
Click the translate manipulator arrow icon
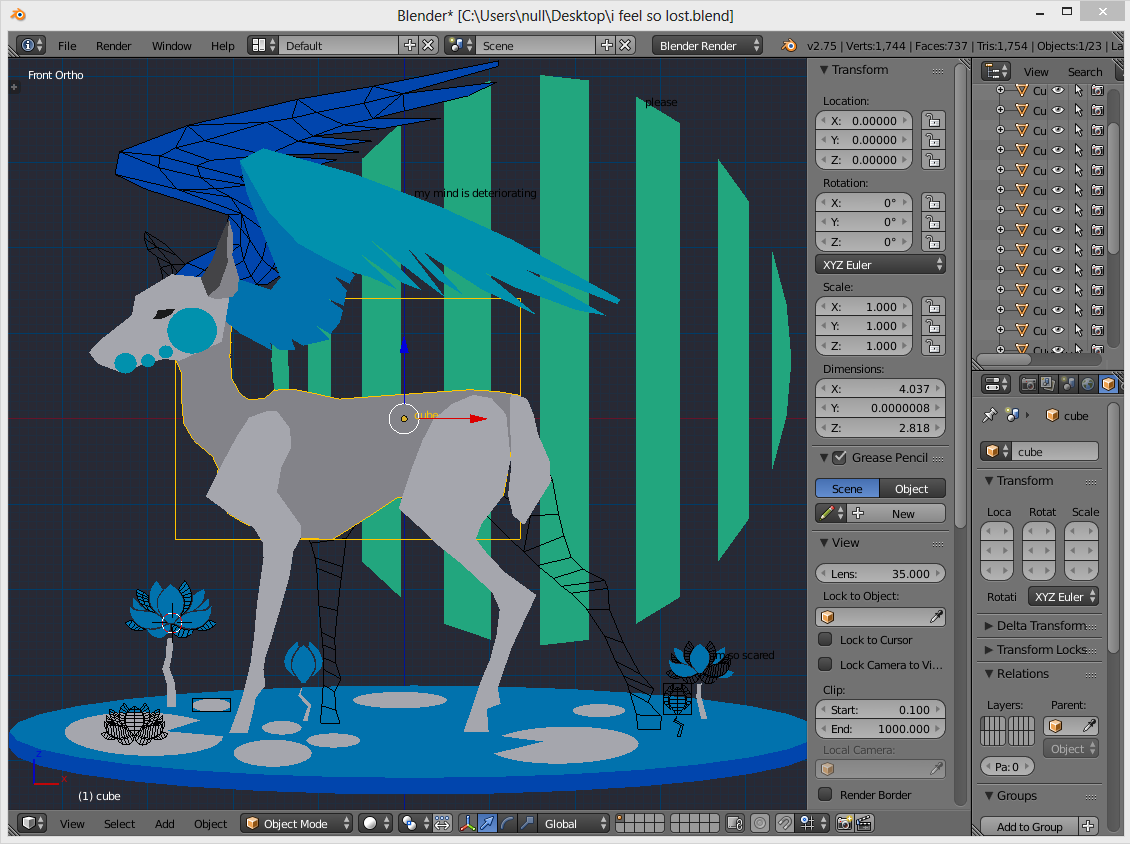487,824
